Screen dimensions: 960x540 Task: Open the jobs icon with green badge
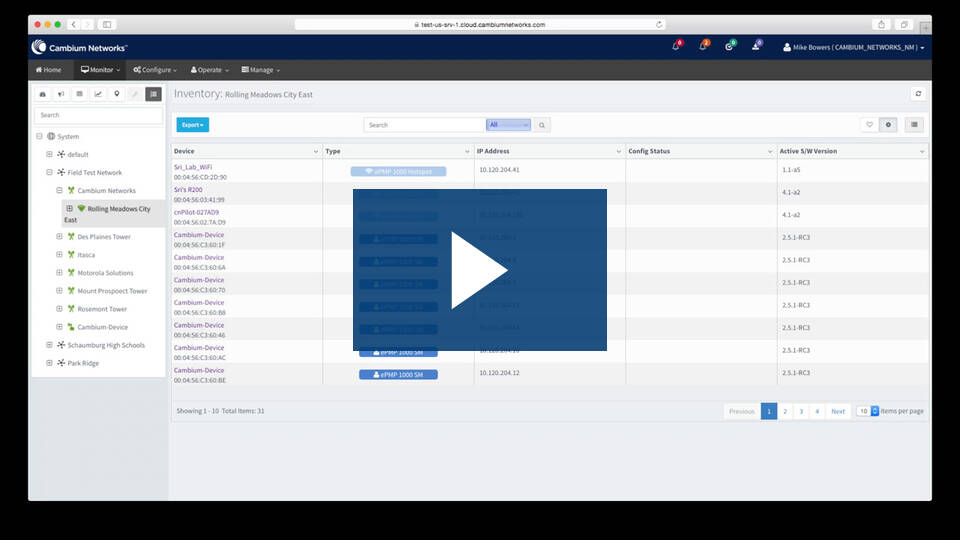[729, 46]
